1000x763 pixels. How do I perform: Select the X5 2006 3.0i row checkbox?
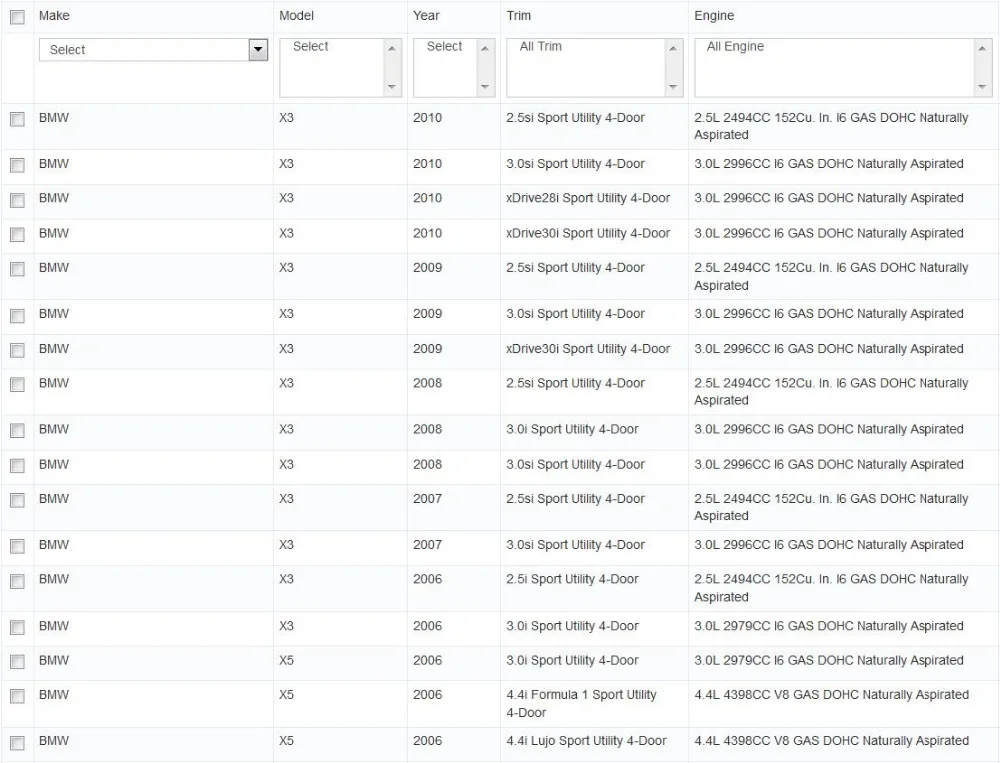(x=17, y=662)
